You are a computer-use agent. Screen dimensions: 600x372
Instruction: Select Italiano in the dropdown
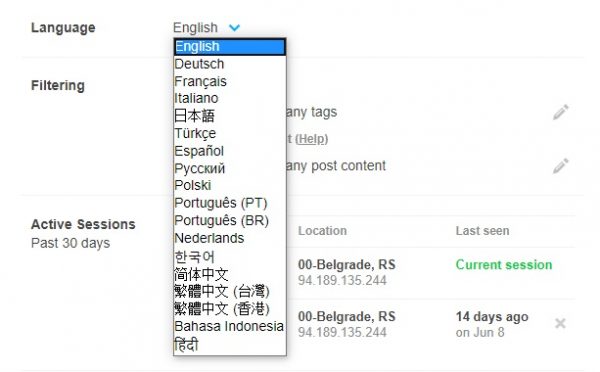point(230,98)
